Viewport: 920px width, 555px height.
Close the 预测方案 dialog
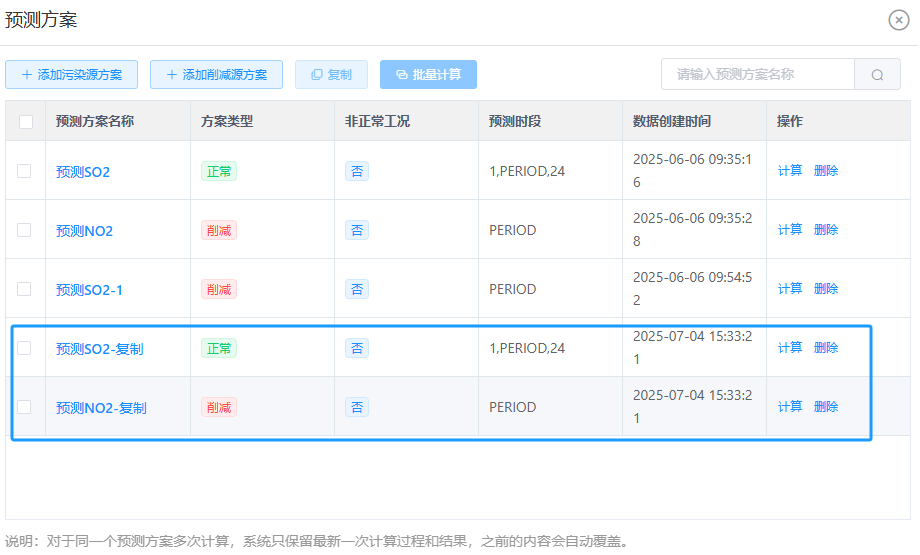[898, 20]
